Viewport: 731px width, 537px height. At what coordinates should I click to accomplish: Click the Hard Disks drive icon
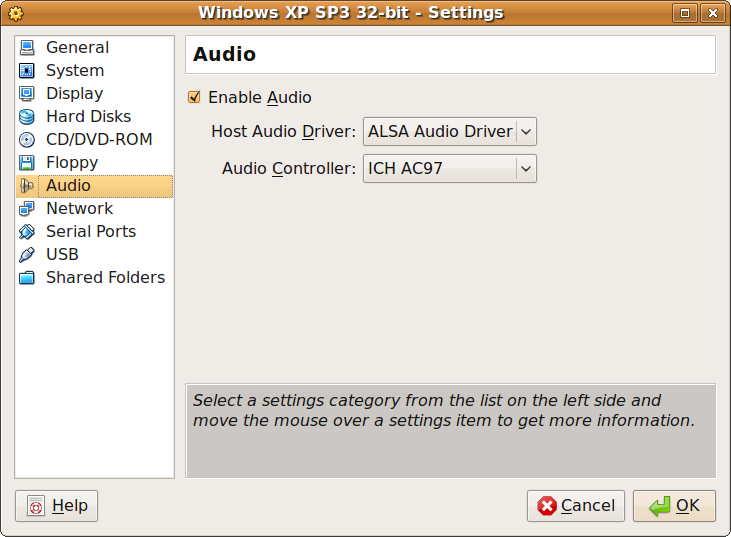pos(27,117)
